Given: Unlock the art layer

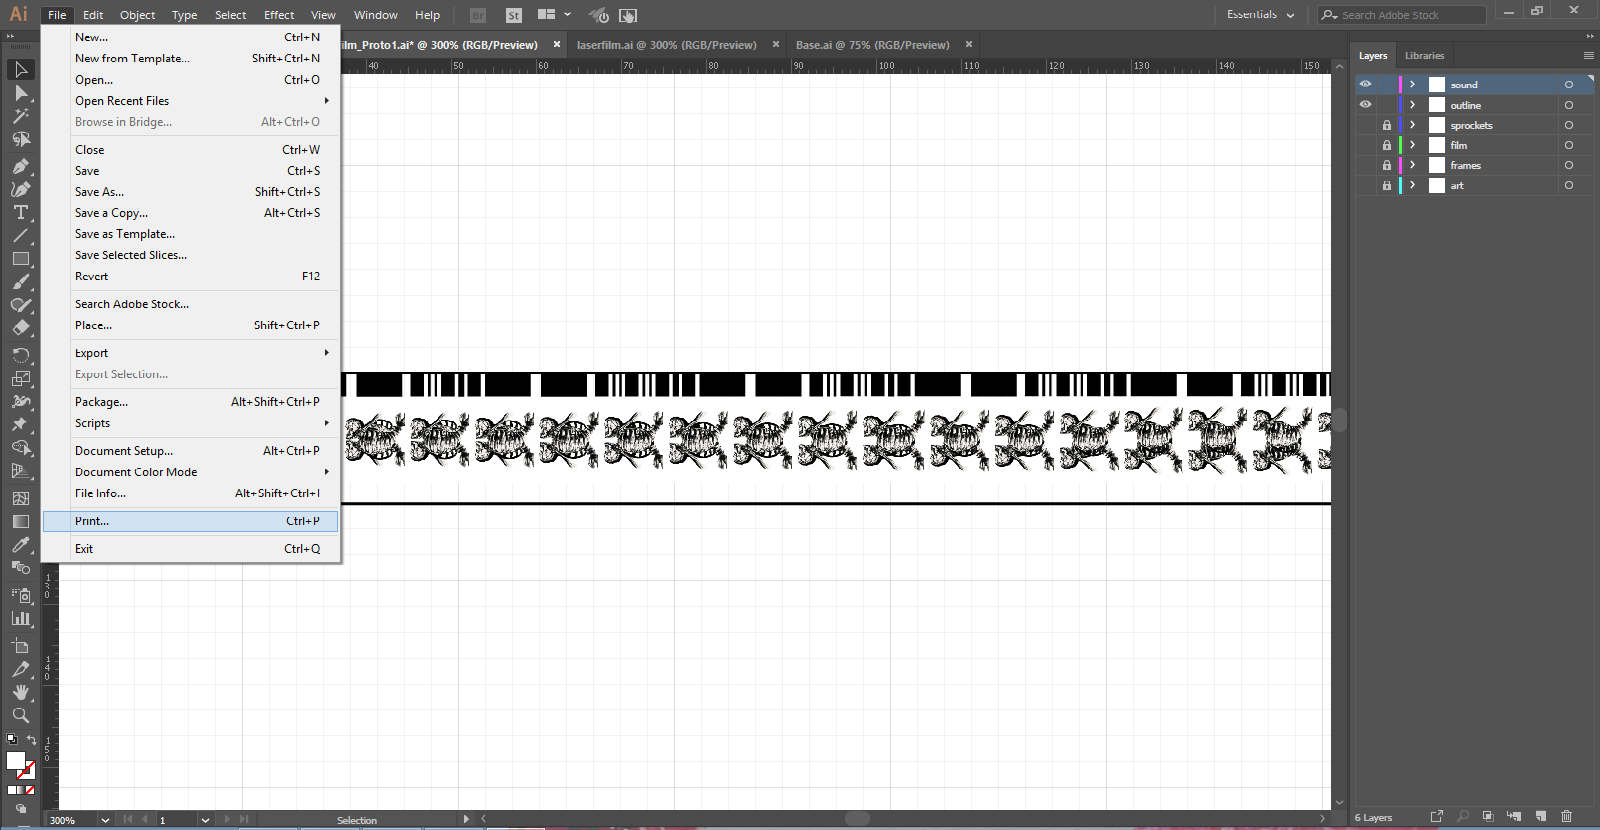Looking at the screenshot, I should pyautogui.click(x=1387, y=185).
